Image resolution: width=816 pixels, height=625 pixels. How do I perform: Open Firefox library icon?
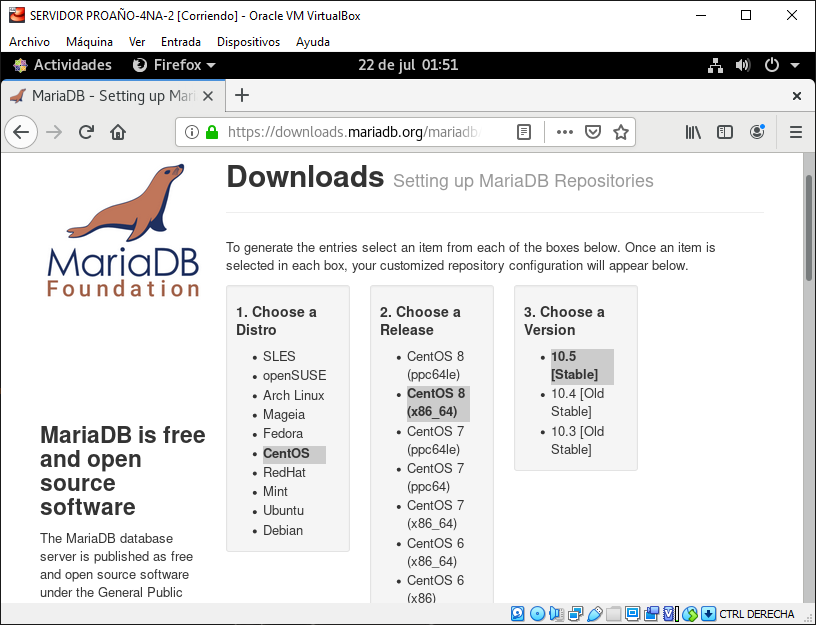[693, 132]
